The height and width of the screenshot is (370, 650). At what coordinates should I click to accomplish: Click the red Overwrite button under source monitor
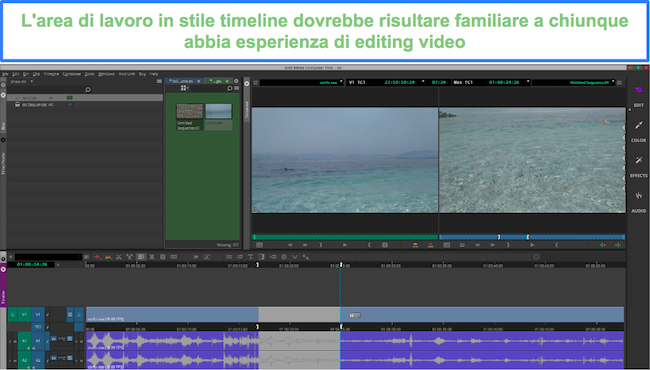[430, 245]
